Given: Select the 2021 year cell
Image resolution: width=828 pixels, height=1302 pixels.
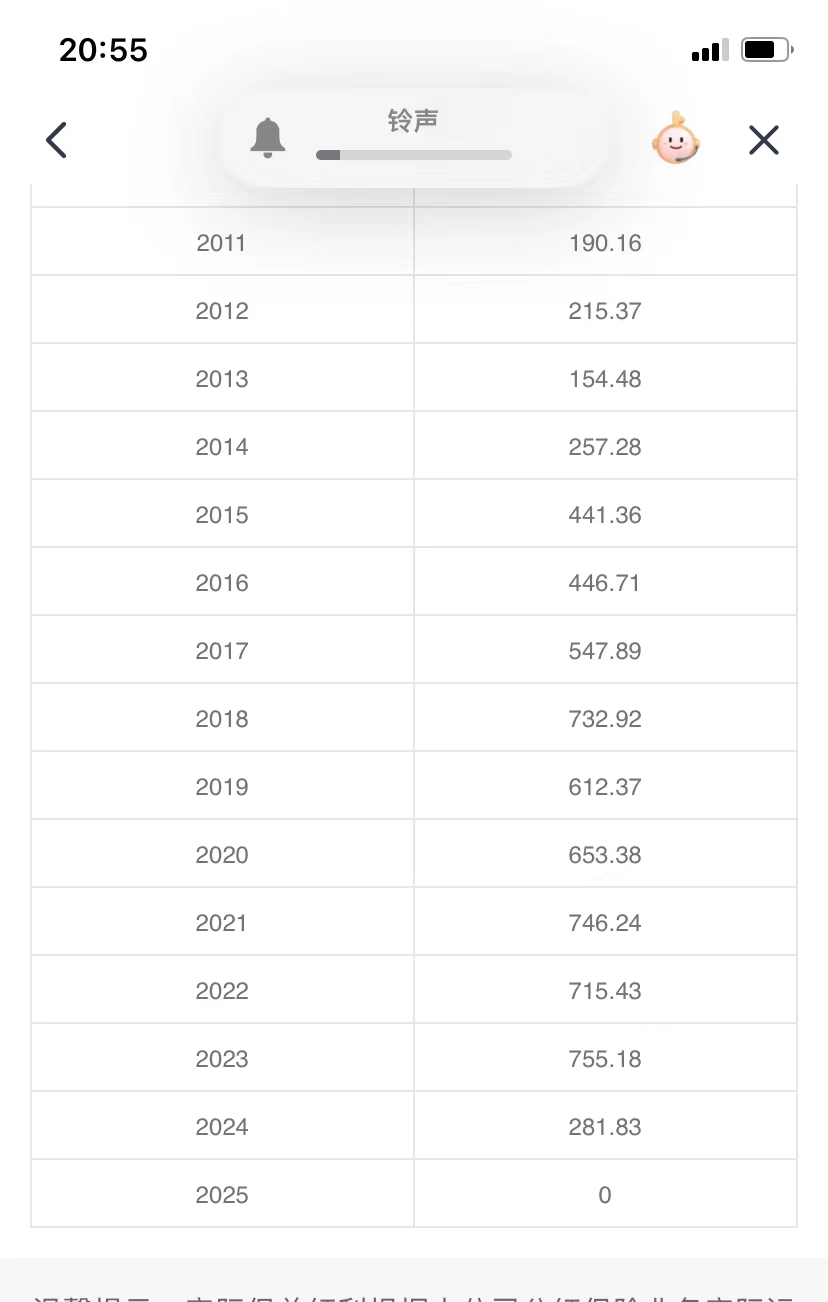Looking at the screenshot, I should (222, 923).
